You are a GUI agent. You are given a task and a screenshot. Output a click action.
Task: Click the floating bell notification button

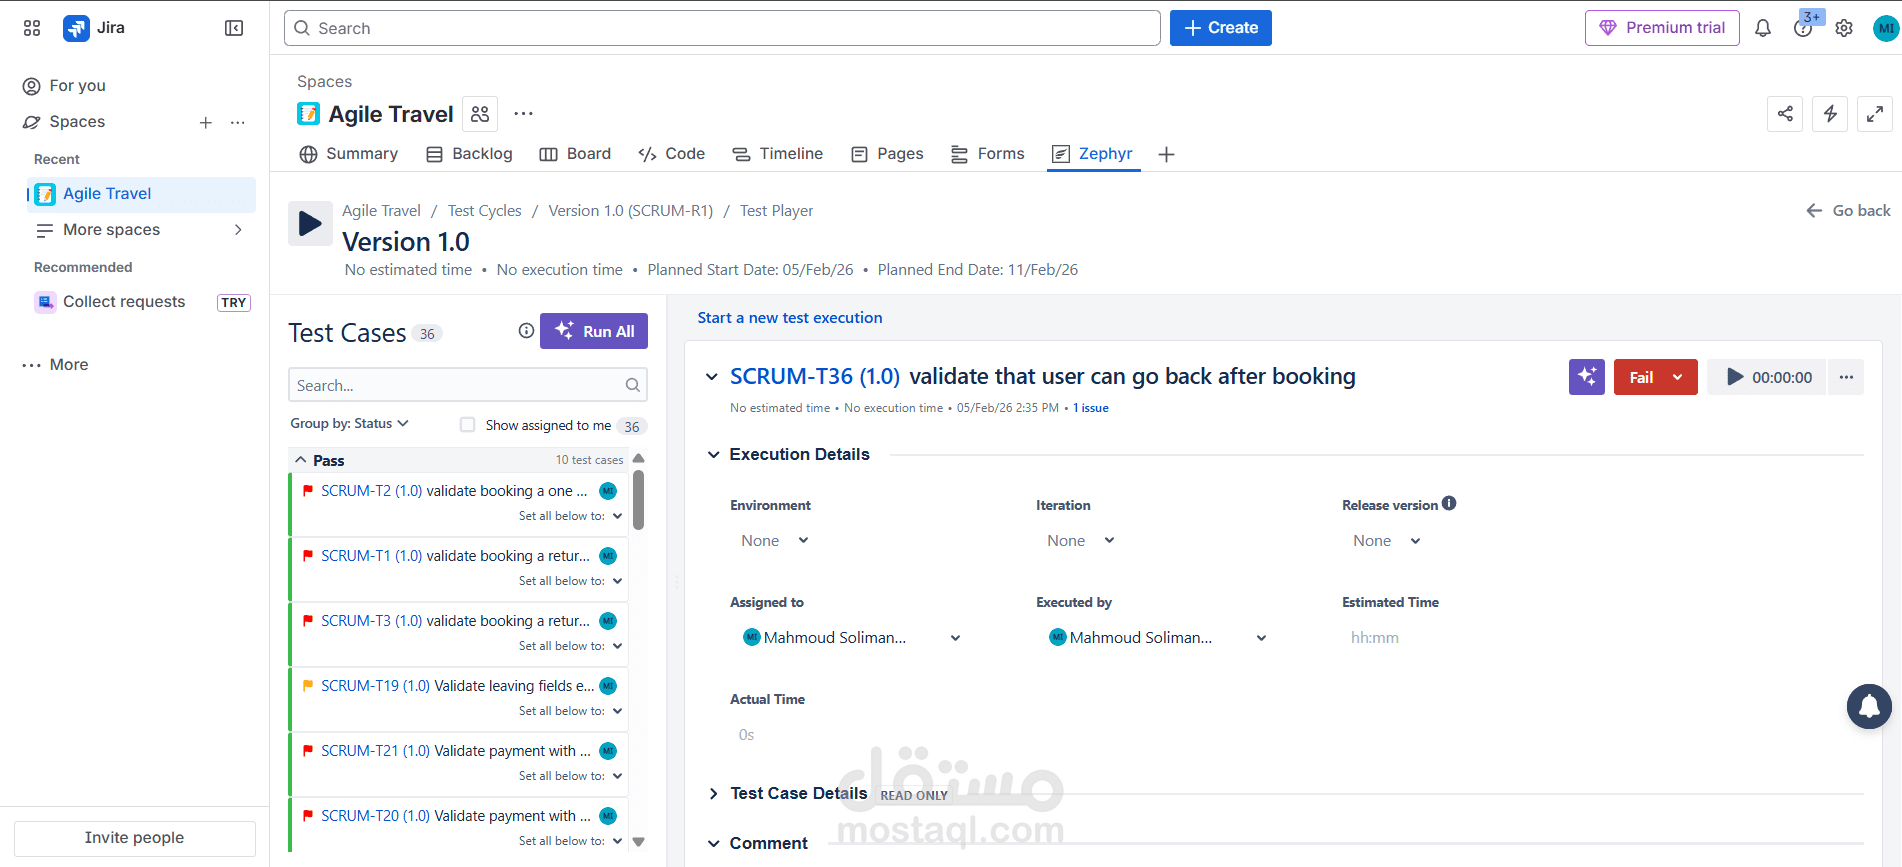(1869, 707)
